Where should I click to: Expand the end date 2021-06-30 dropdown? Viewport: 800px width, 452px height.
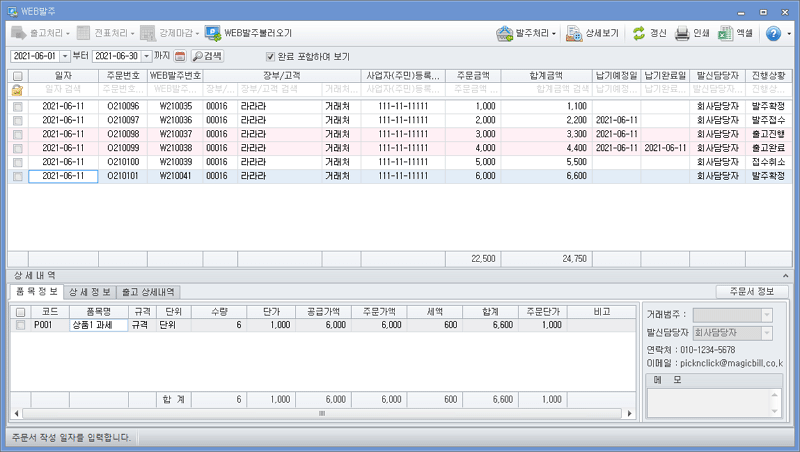coord(148,57)
